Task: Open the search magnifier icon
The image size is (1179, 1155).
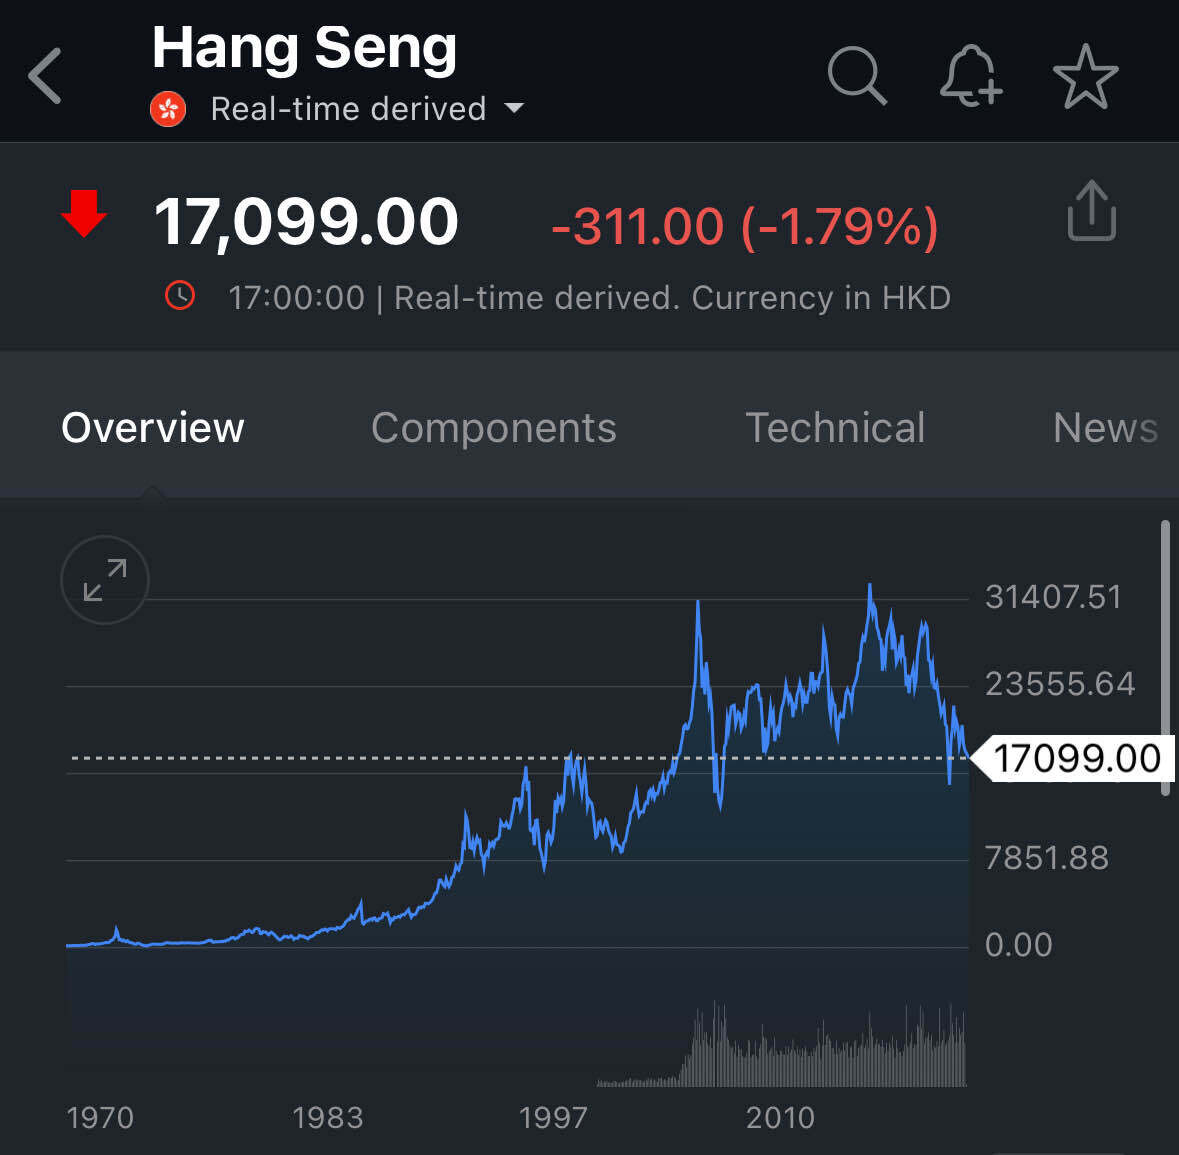Action: tap(857, 75)
